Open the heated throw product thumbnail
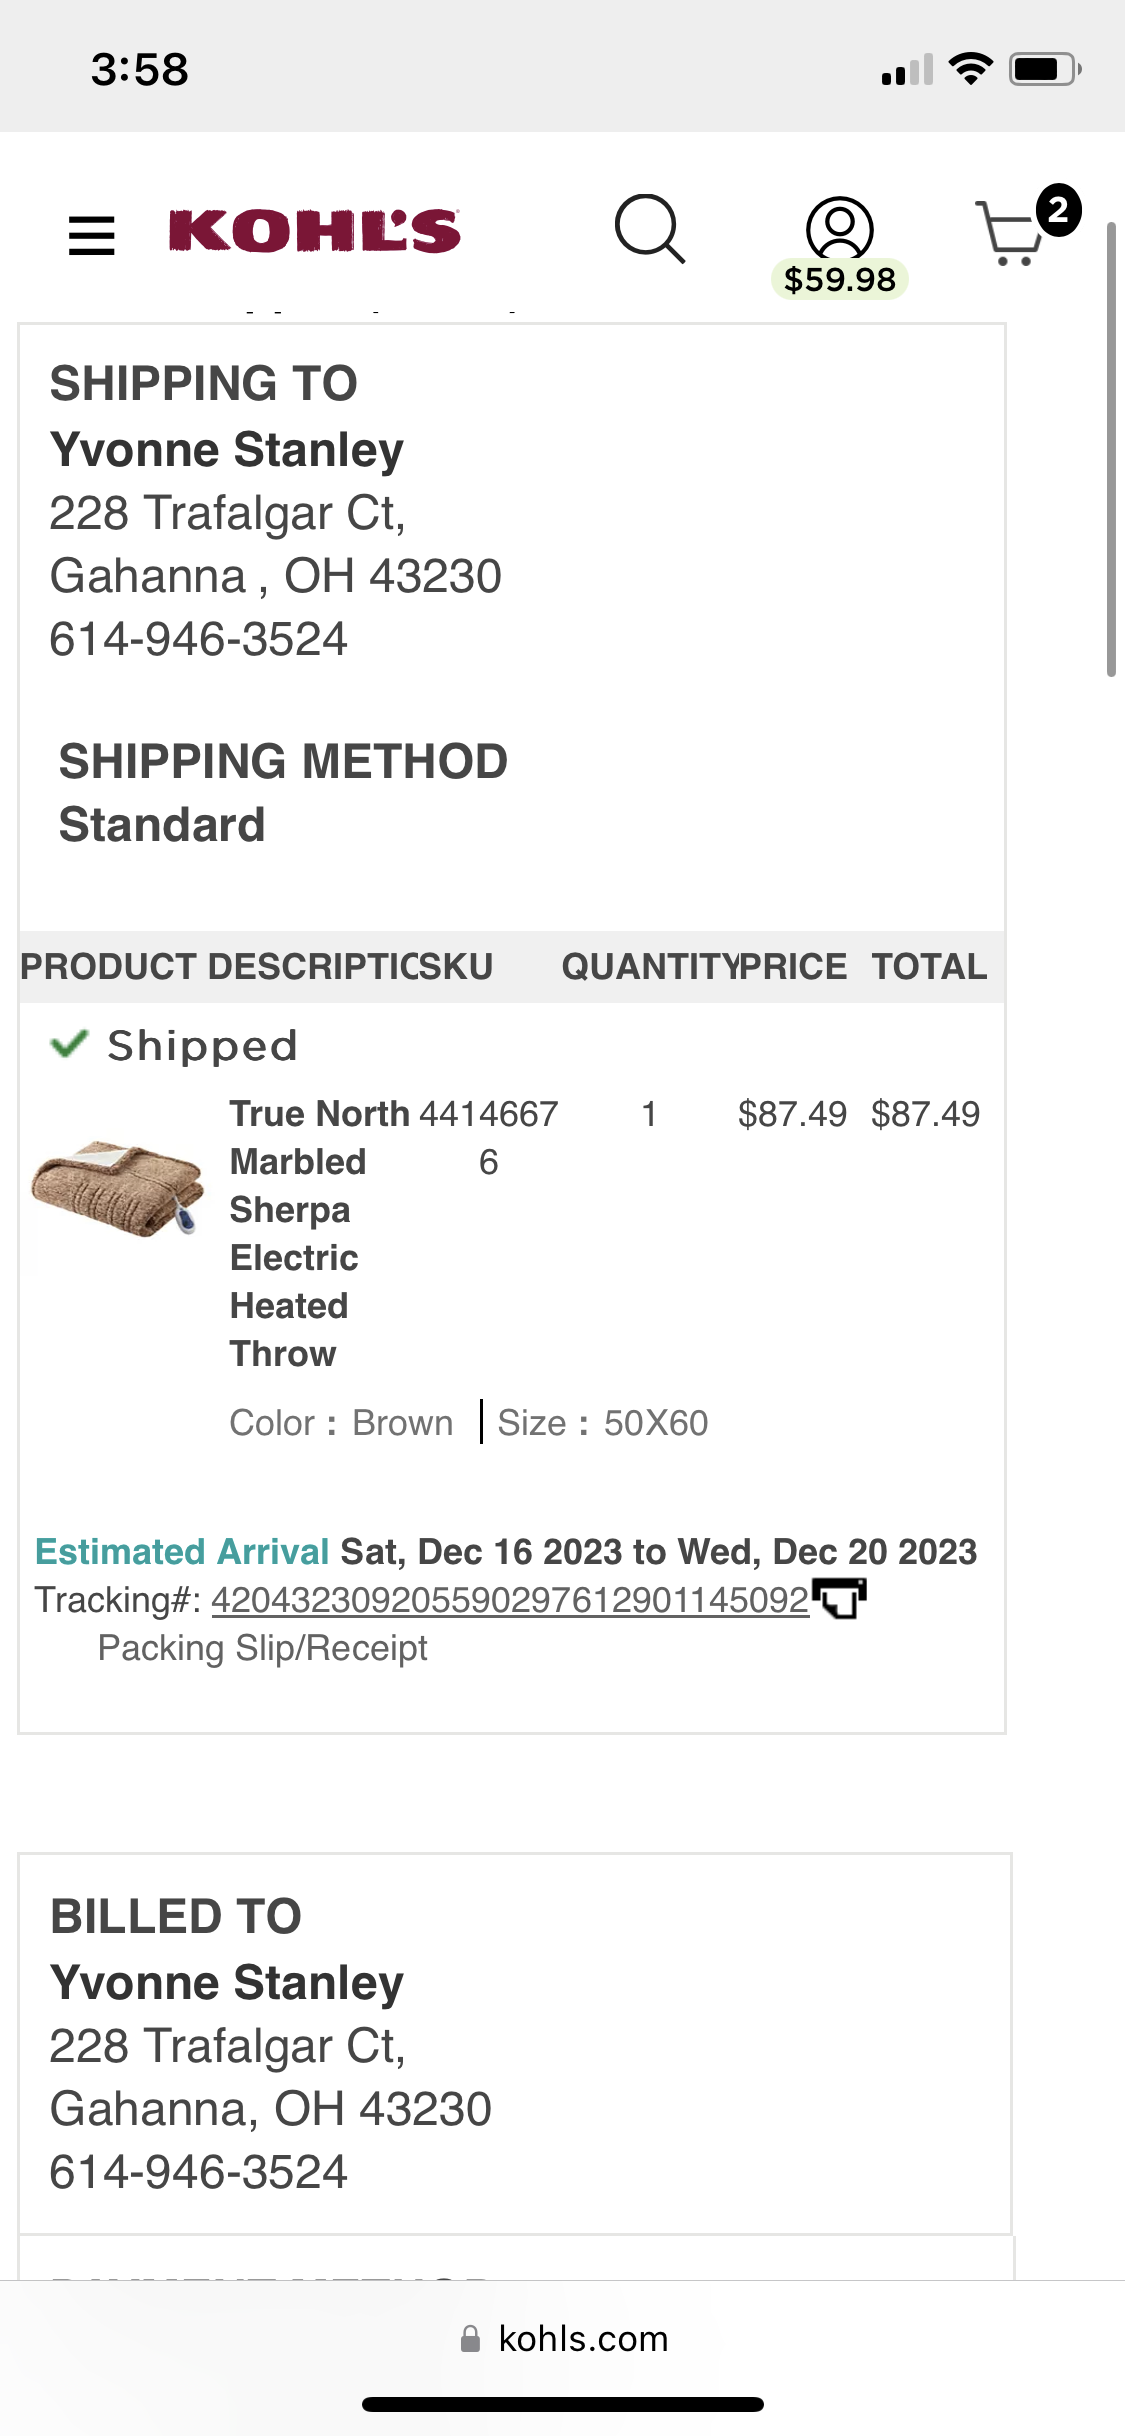 118,1189
